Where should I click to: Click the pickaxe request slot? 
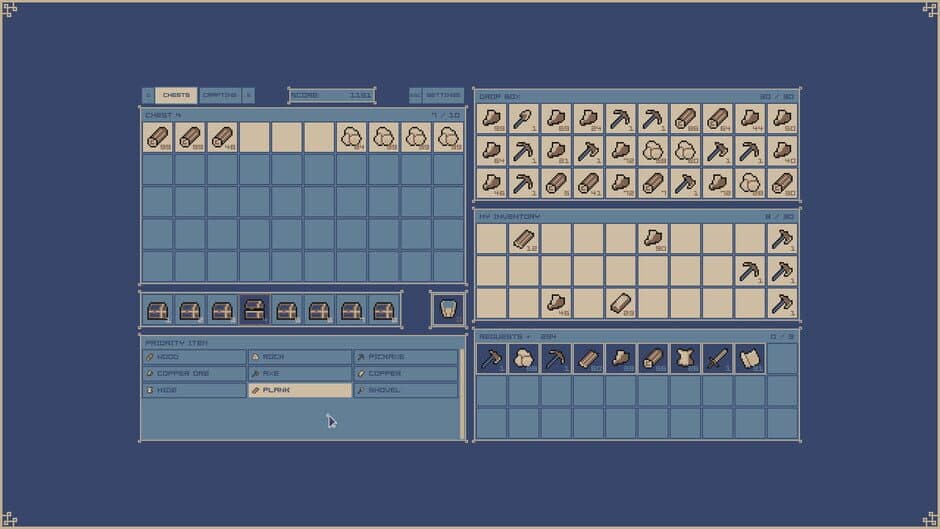556,359
